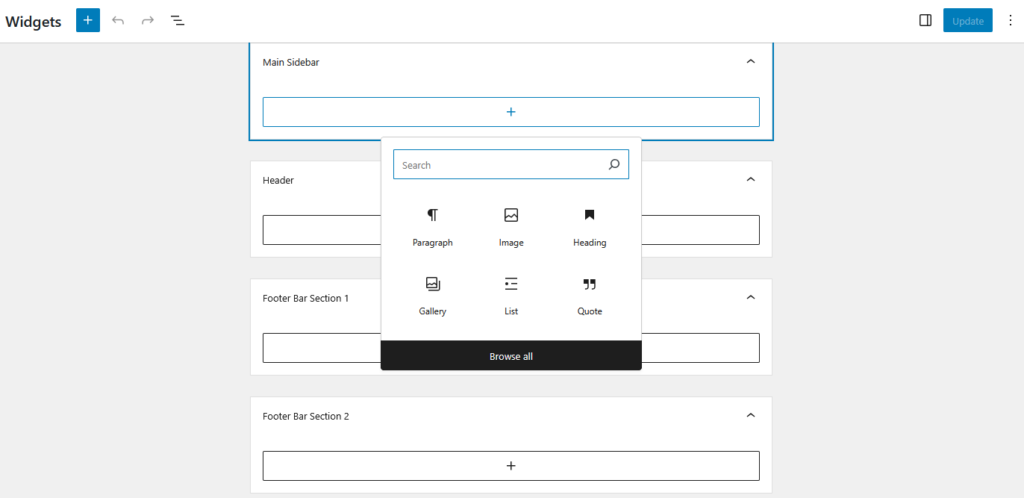Image resolution: width=1024 pixels, height=498 pixels.
Task: Collapse the Footer Bar Section 1 area
Action: point(750,298)
